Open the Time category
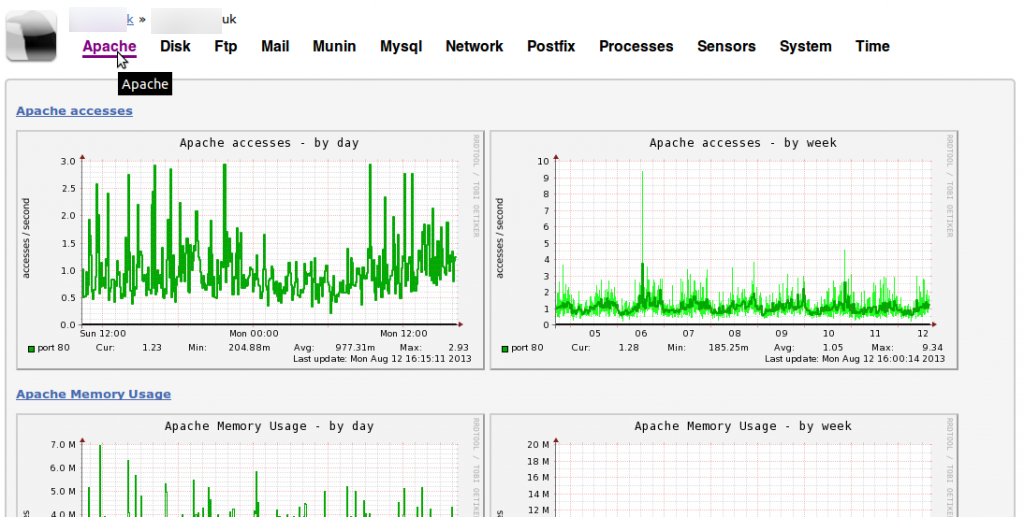Image resolution: width=1024 pixels, height=517 pixels. point(872,46)
